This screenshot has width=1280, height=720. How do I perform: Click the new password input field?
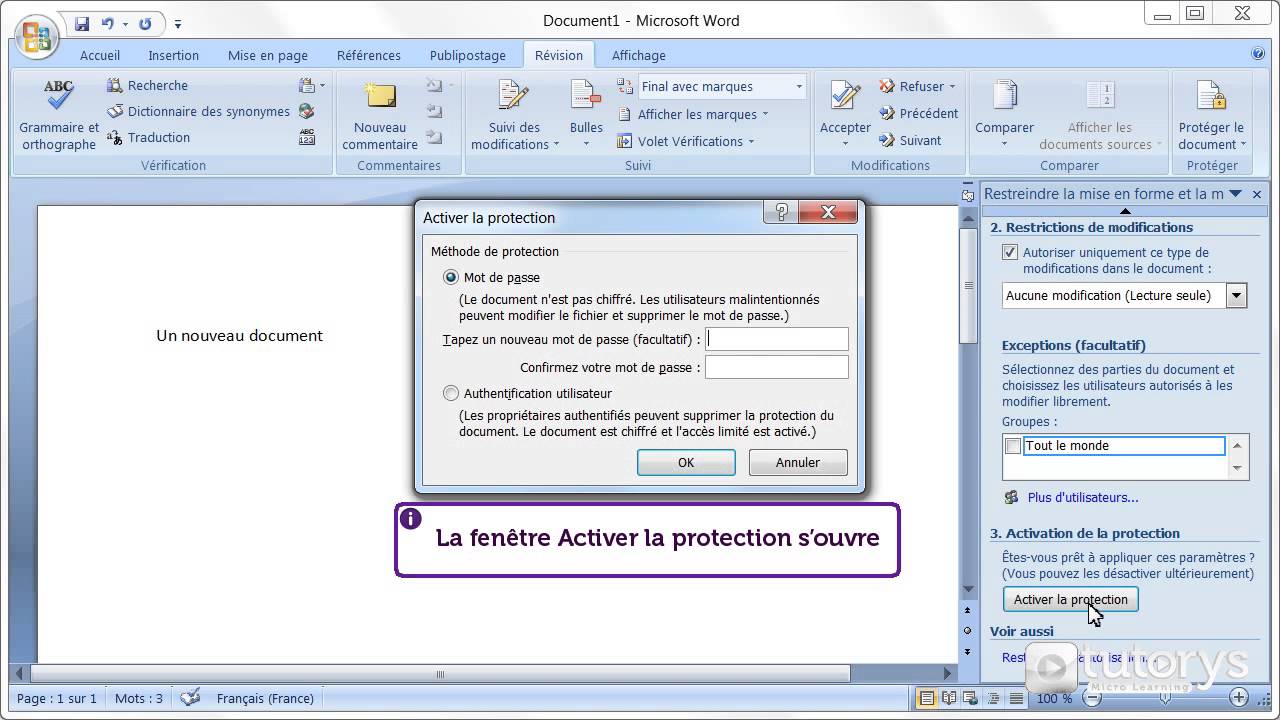[777, 339]
